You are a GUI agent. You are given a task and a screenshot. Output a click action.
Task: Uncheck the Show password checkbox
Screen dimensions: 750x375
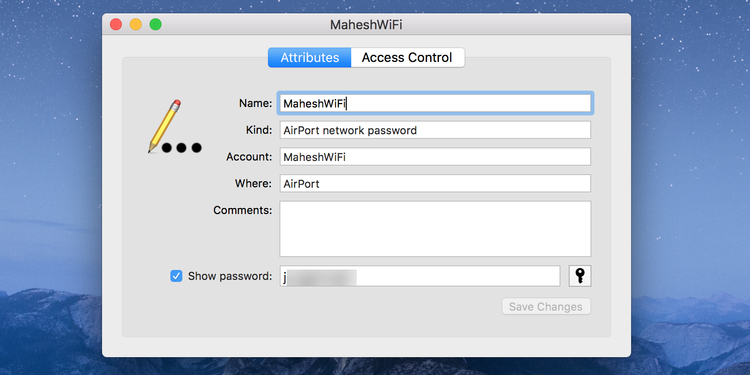[176, 276]
